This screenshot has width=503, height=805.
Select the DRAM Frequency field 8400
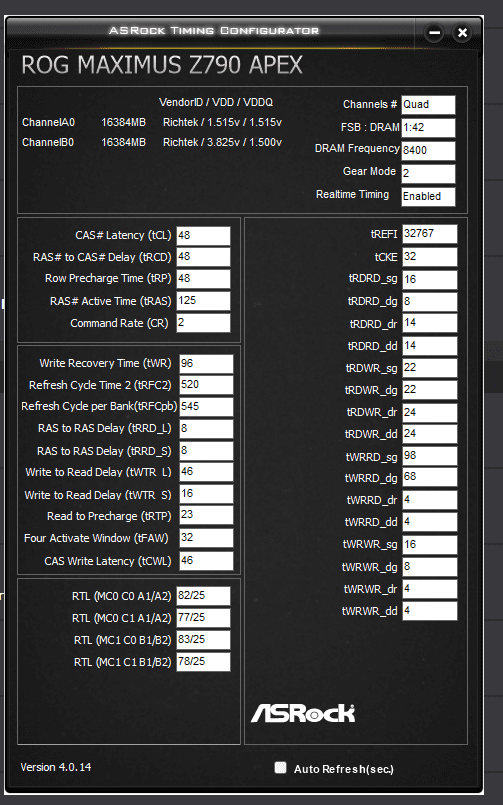point(428,151)
